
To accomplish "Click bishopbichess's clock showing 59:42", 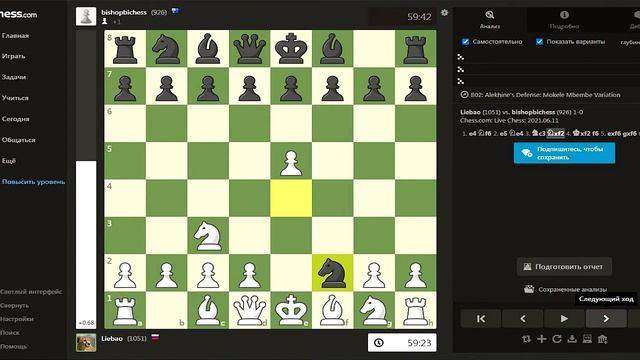I will pos(402,17).
